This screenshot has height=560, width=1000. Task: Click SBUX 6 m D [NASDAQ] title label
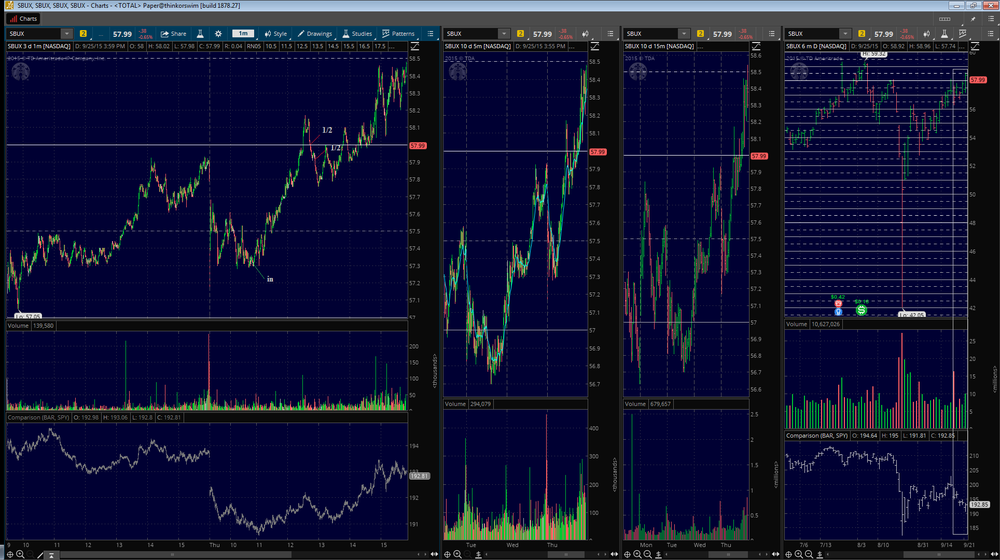point(816,47)
